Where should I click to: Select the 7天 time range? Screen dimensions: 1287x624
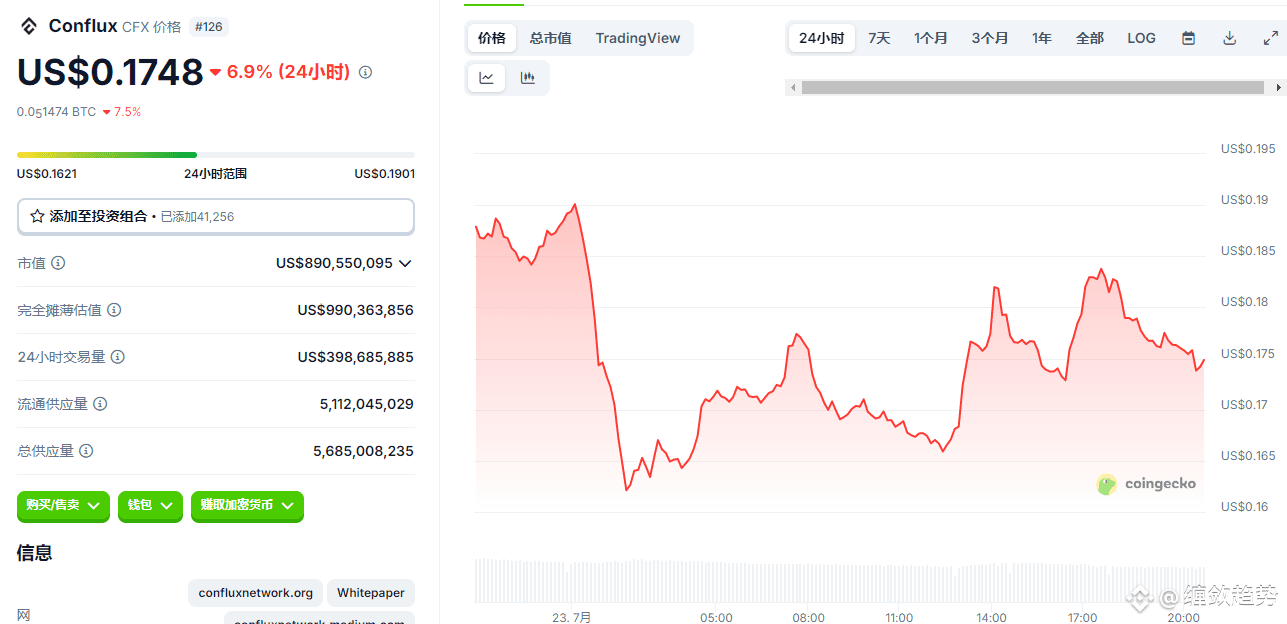pyautogui.click(x=879, y=38)
